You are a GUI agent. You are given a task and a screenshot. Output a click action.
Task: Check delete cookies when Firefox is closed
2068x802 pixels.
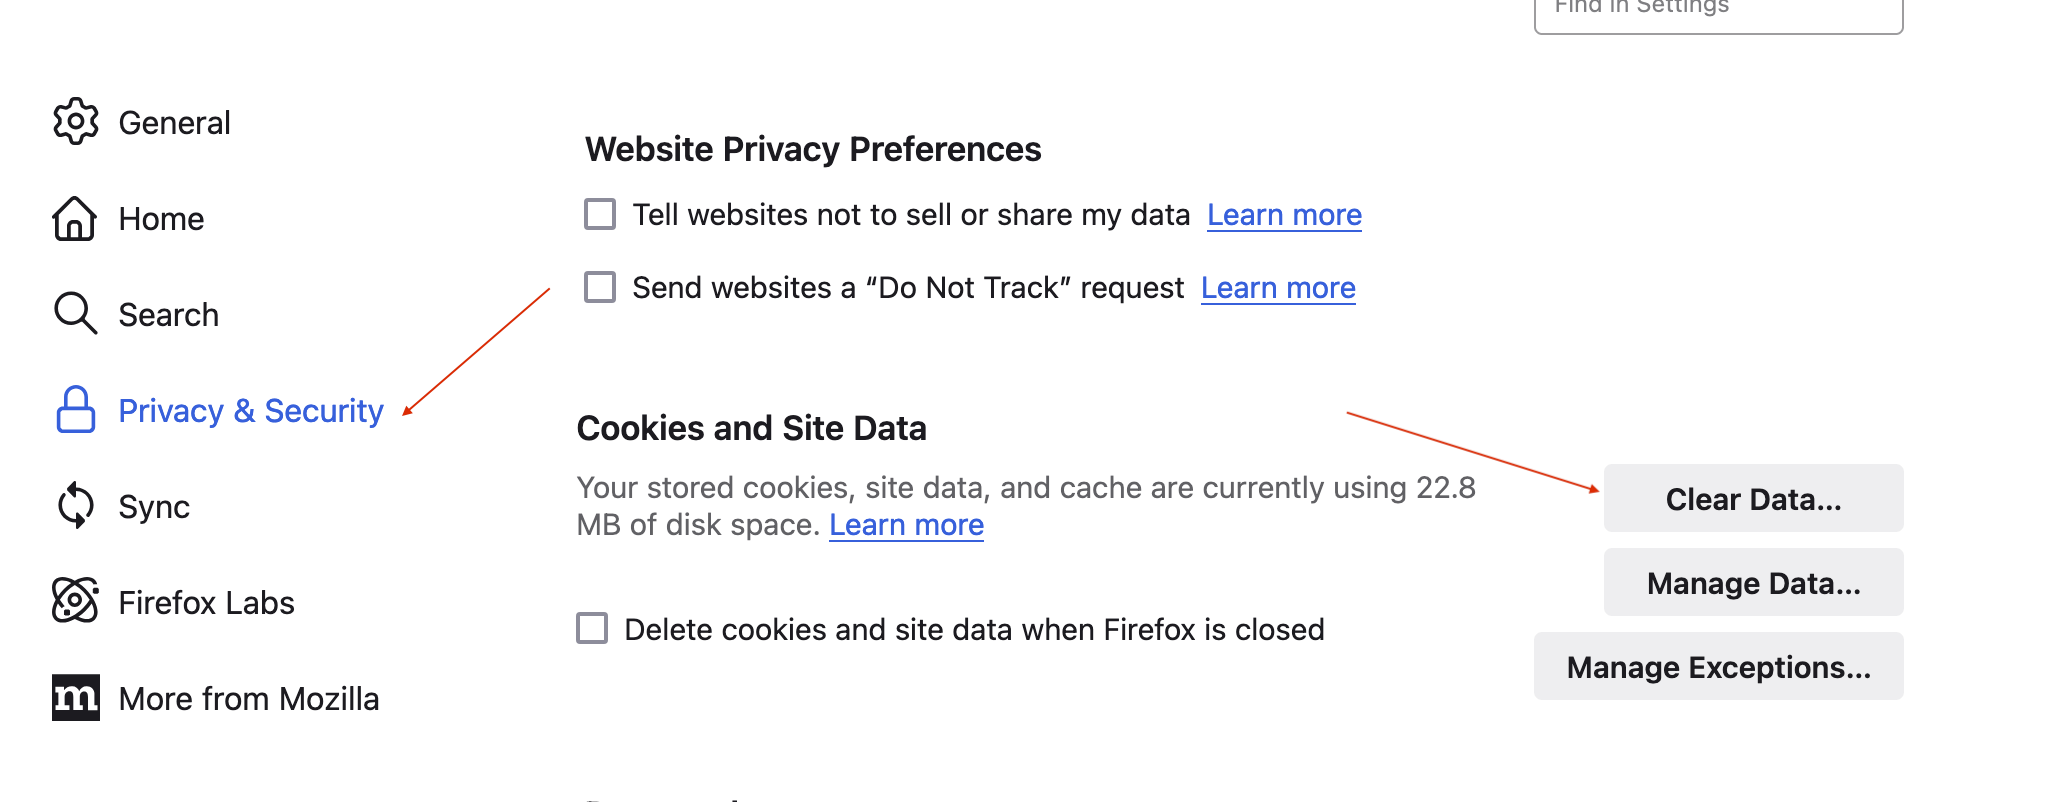click(592, 628)
